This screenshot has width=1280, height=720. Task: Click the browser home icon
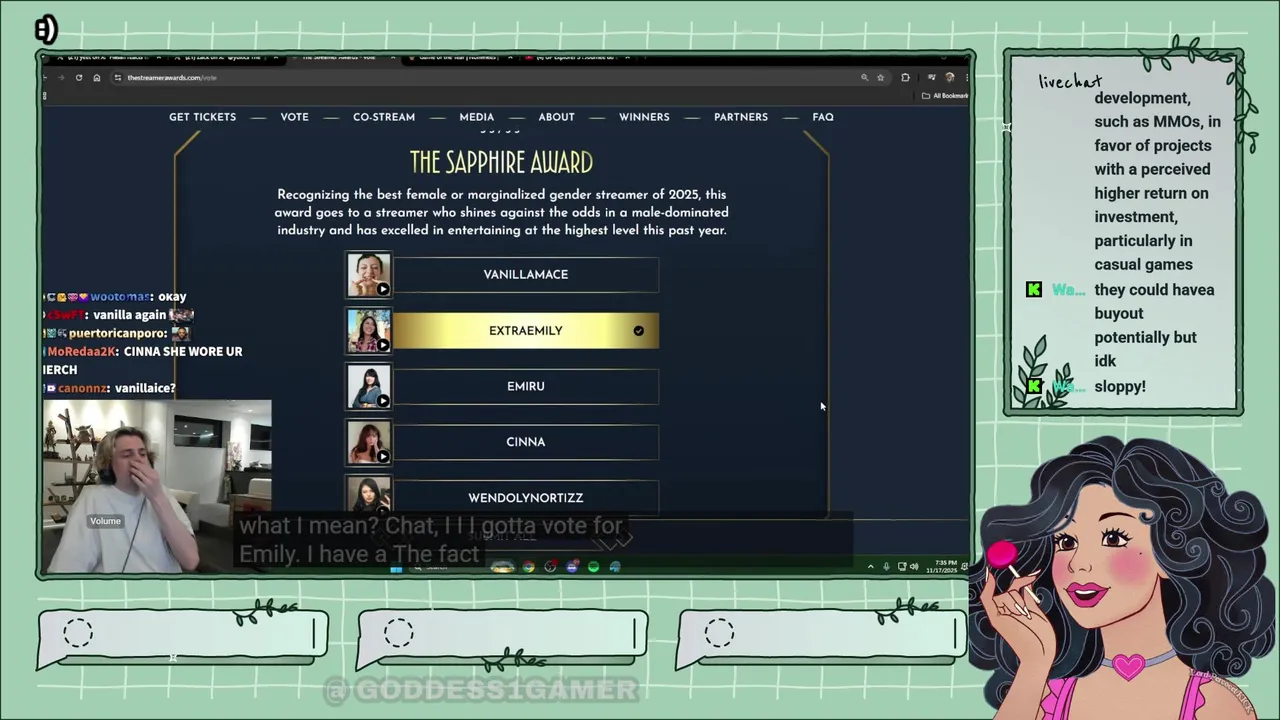(96, 78)
